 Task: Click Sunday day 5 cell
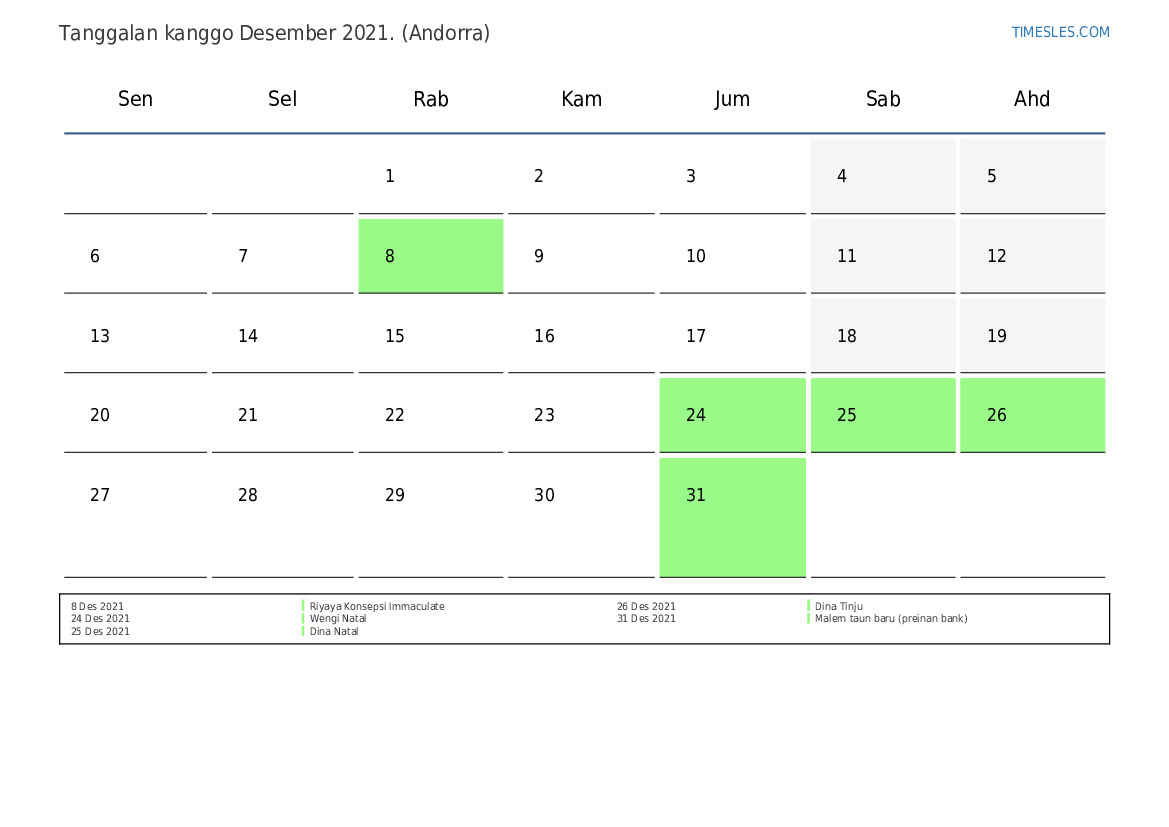point(1033,176)
